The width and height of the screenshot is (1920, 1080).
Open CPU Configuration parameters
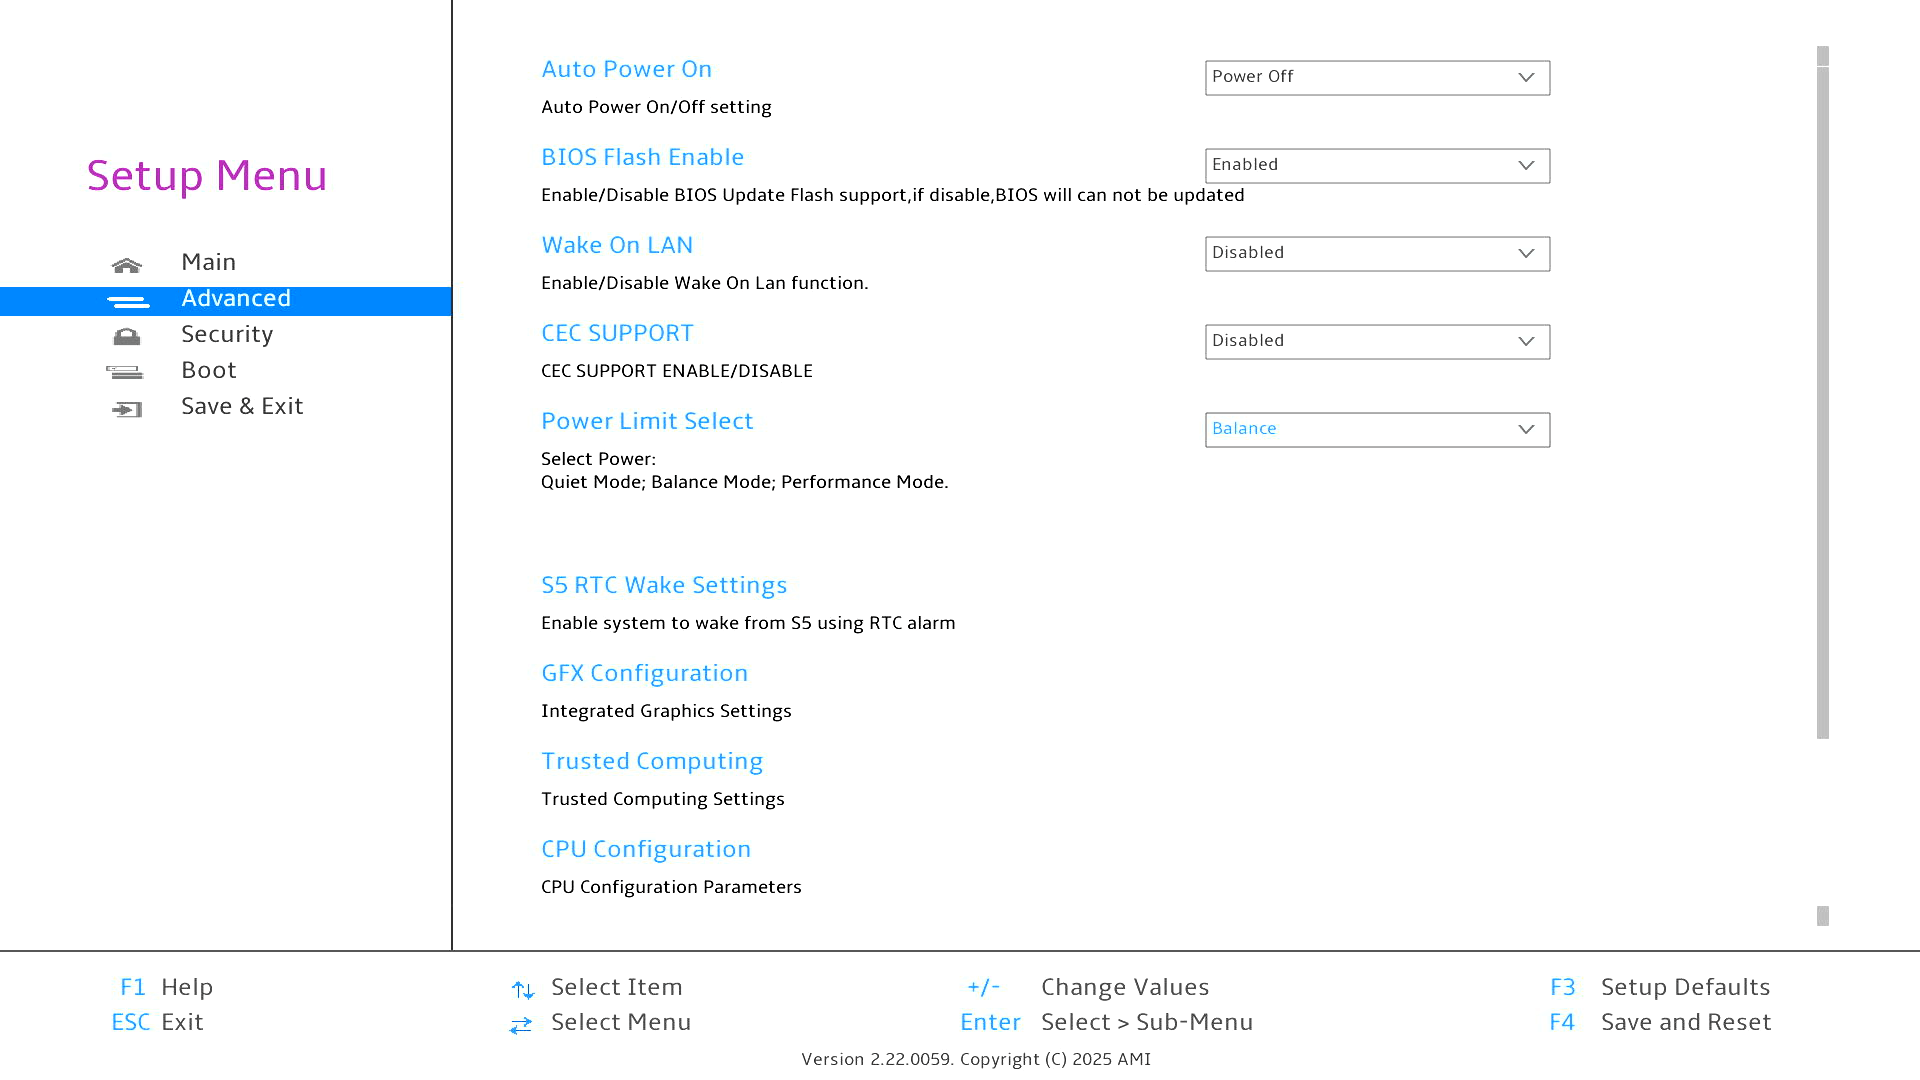[x=645, y=850]
